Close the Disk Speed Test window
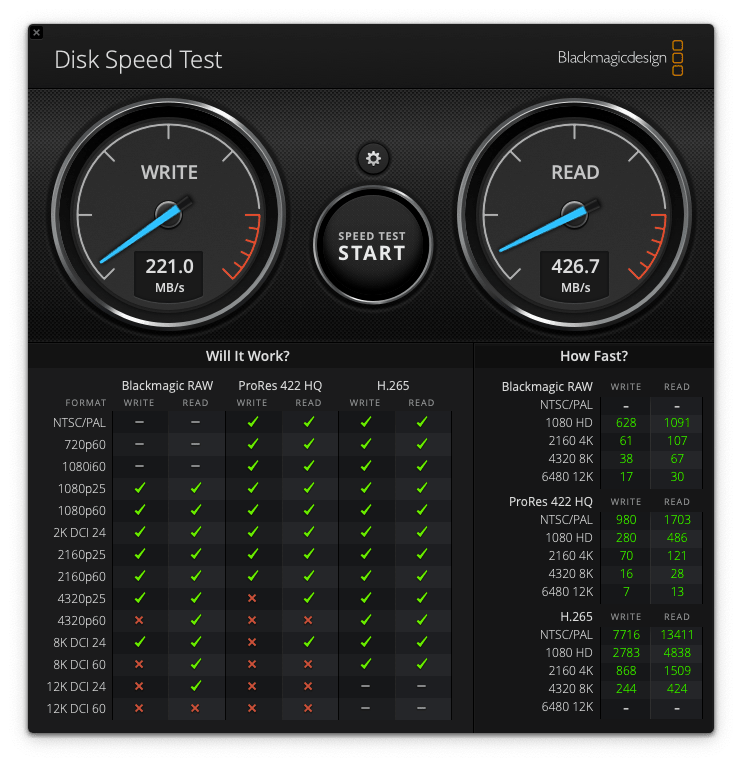Screen dimensions: 742x765 point(37,33)
